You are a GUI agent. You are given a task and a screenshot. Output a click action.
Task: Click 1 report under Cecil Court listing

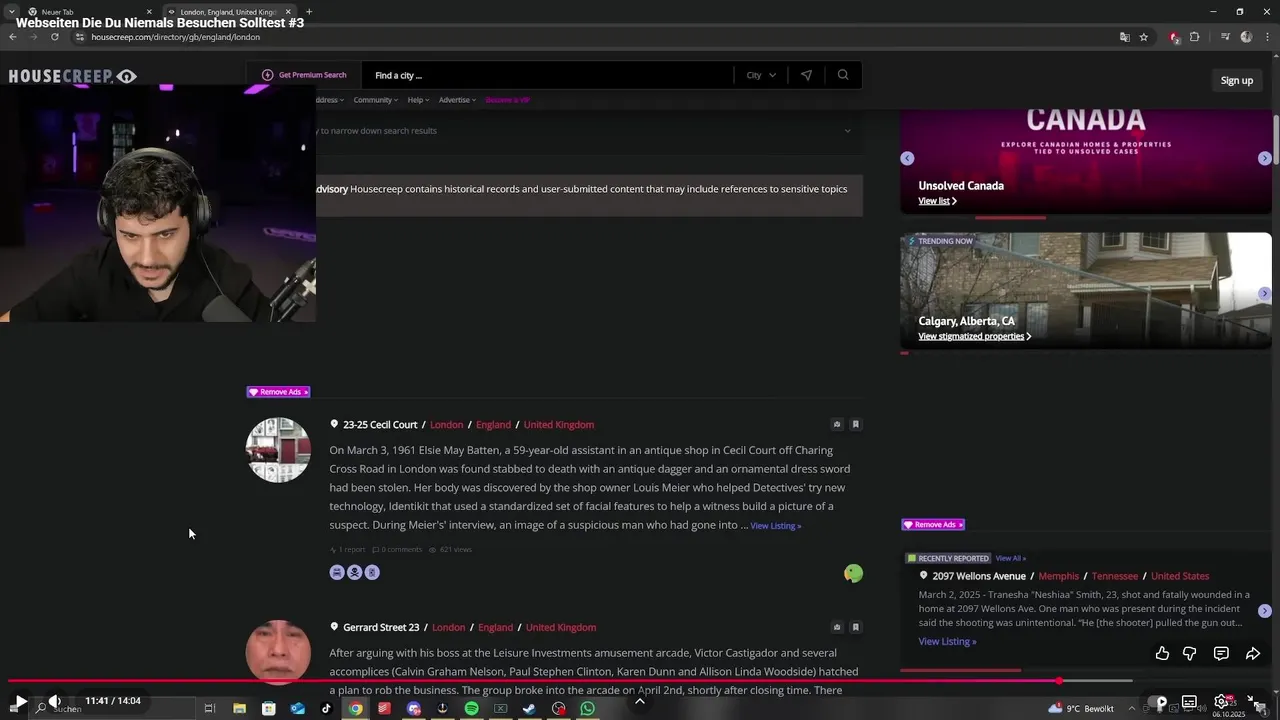coord(348,549)
